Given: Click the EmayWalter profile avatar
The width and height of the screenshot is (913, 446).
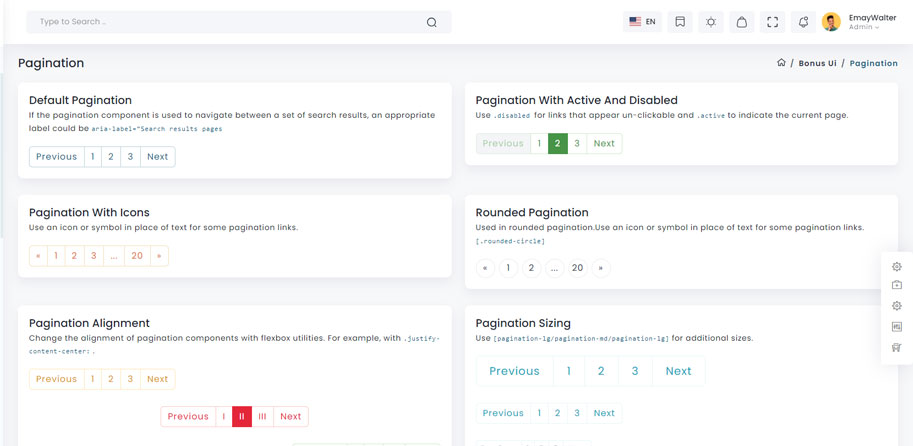Looking at the screenshot, I should click(831, 22).
